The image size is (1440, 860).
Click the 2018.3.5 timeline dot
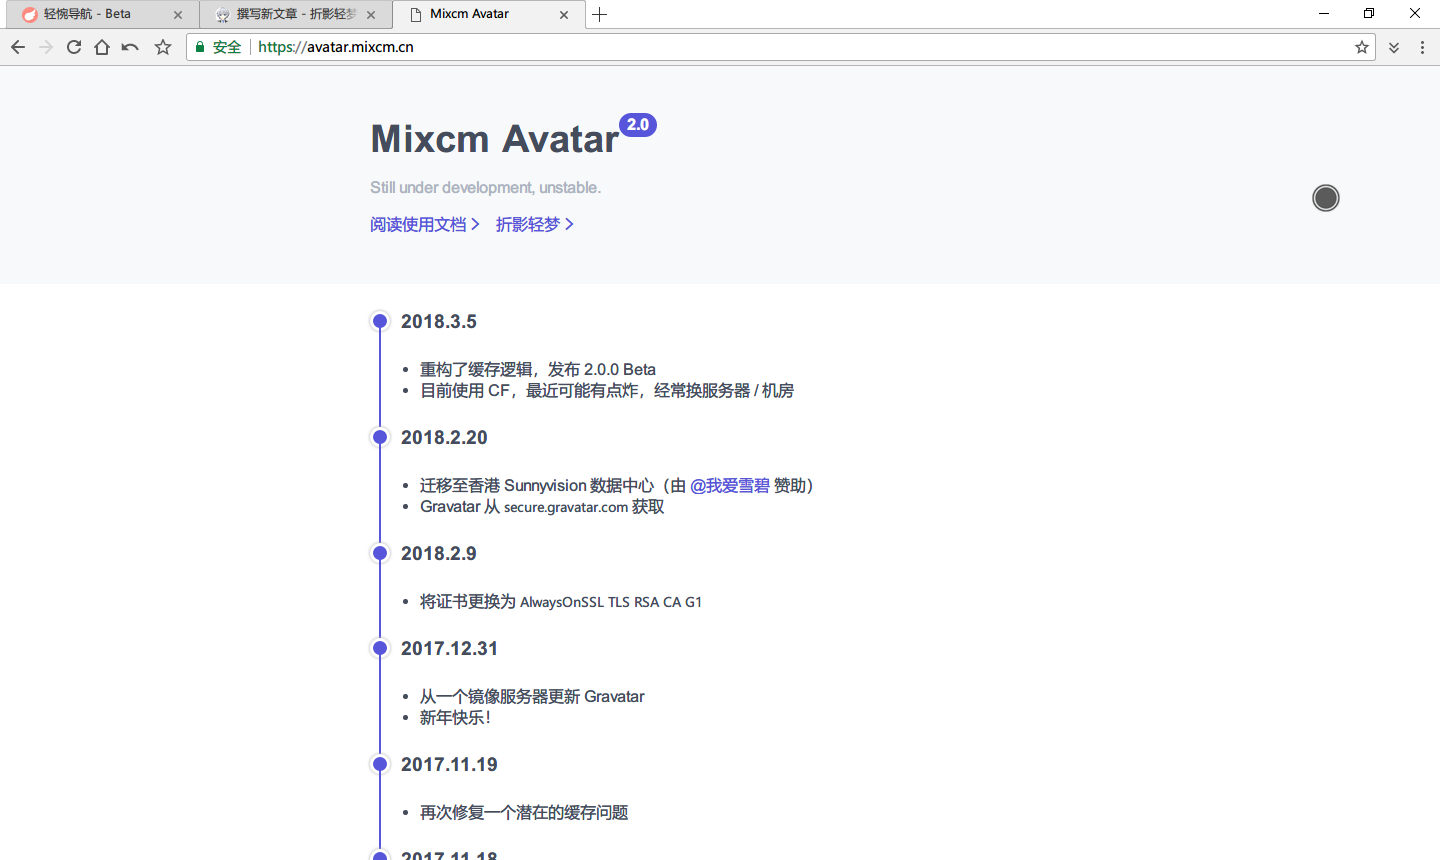380,321
